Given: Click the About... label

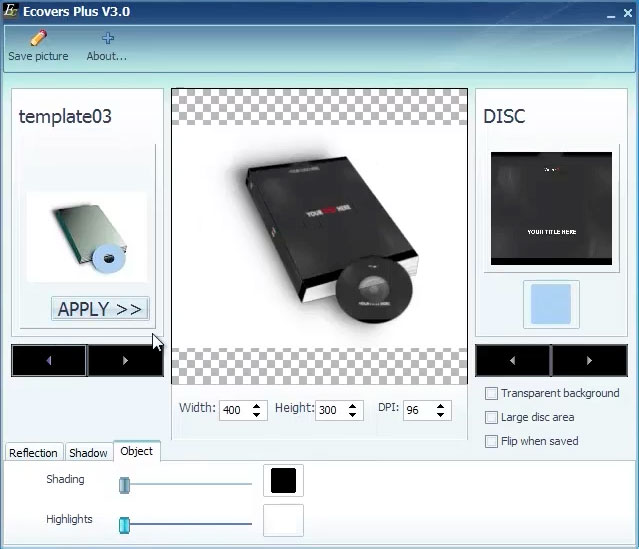Looking at the screenshot, I should [107, 56].
